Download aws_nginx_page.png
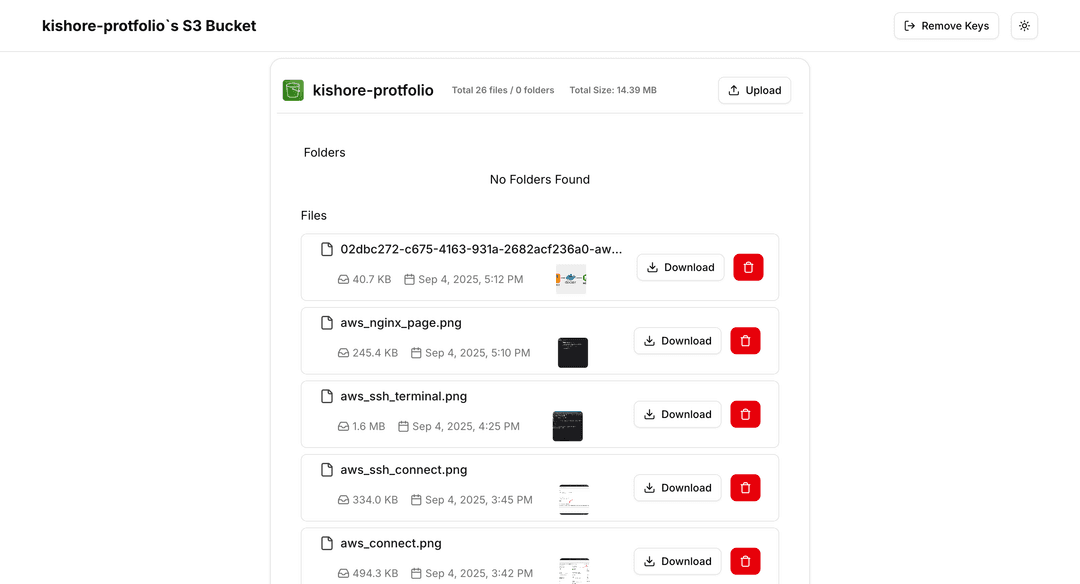Viewport: 1080px width, 584px height. 677,341
